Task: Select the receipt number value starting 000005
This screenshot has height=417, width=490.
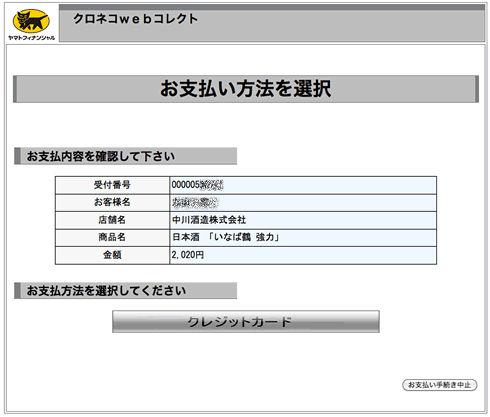Action: pyautogui.click(x=197, y=185)
